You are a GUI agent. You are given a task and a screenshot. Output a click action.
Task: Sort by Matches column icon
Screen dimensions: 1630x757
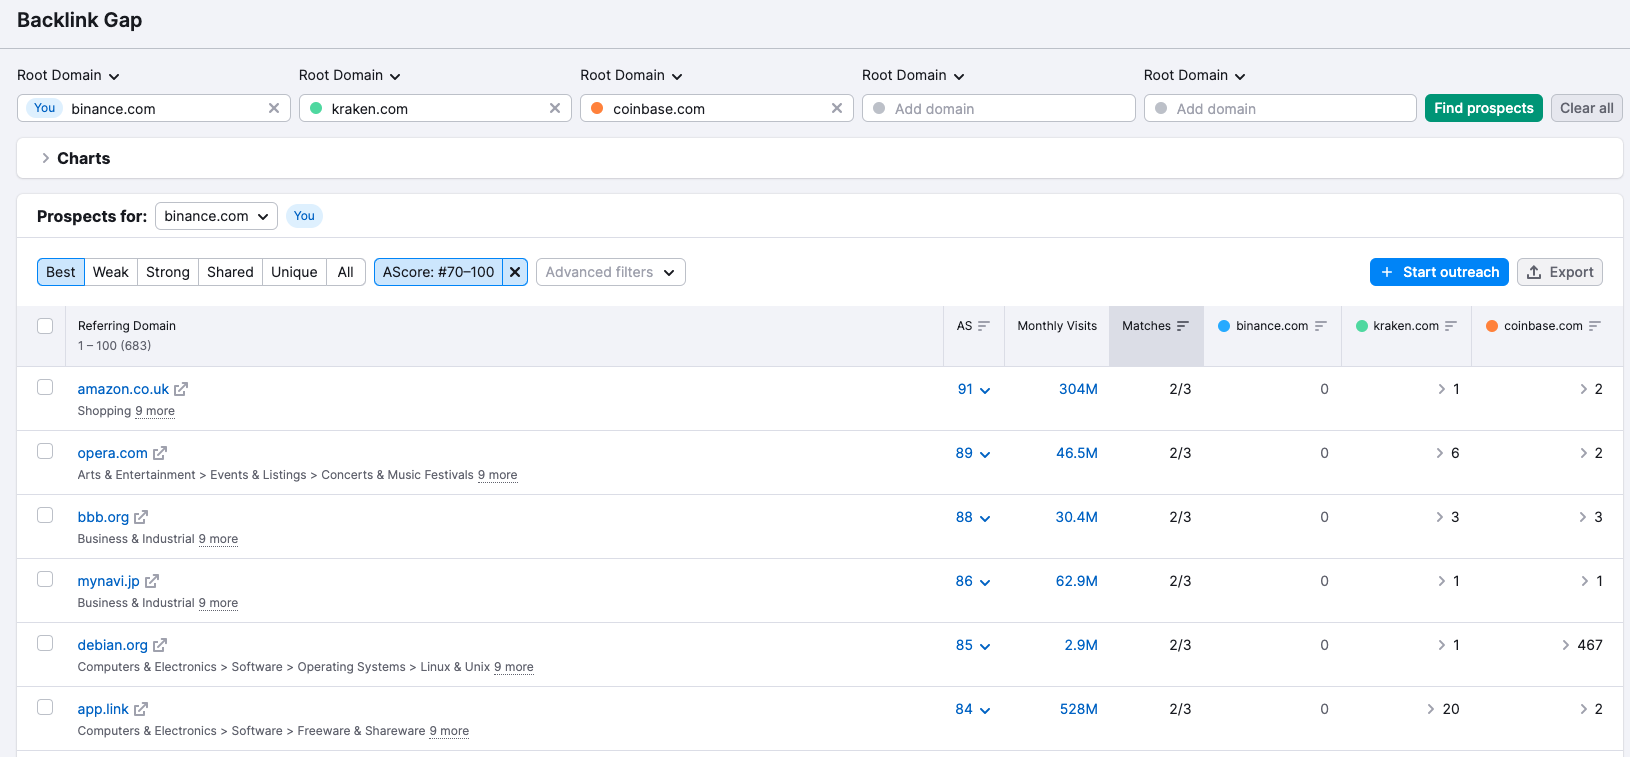(1183, 326)
